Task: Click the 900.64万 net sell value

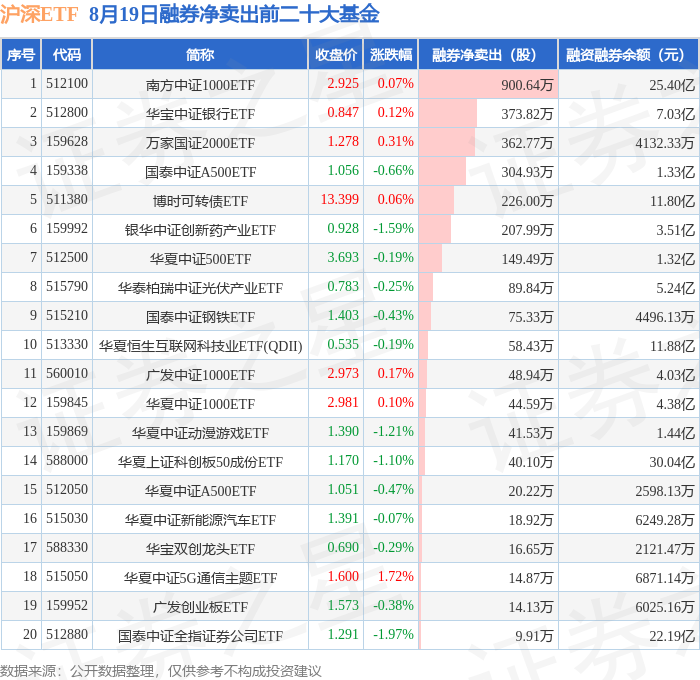Action: [x=527, y=85]
